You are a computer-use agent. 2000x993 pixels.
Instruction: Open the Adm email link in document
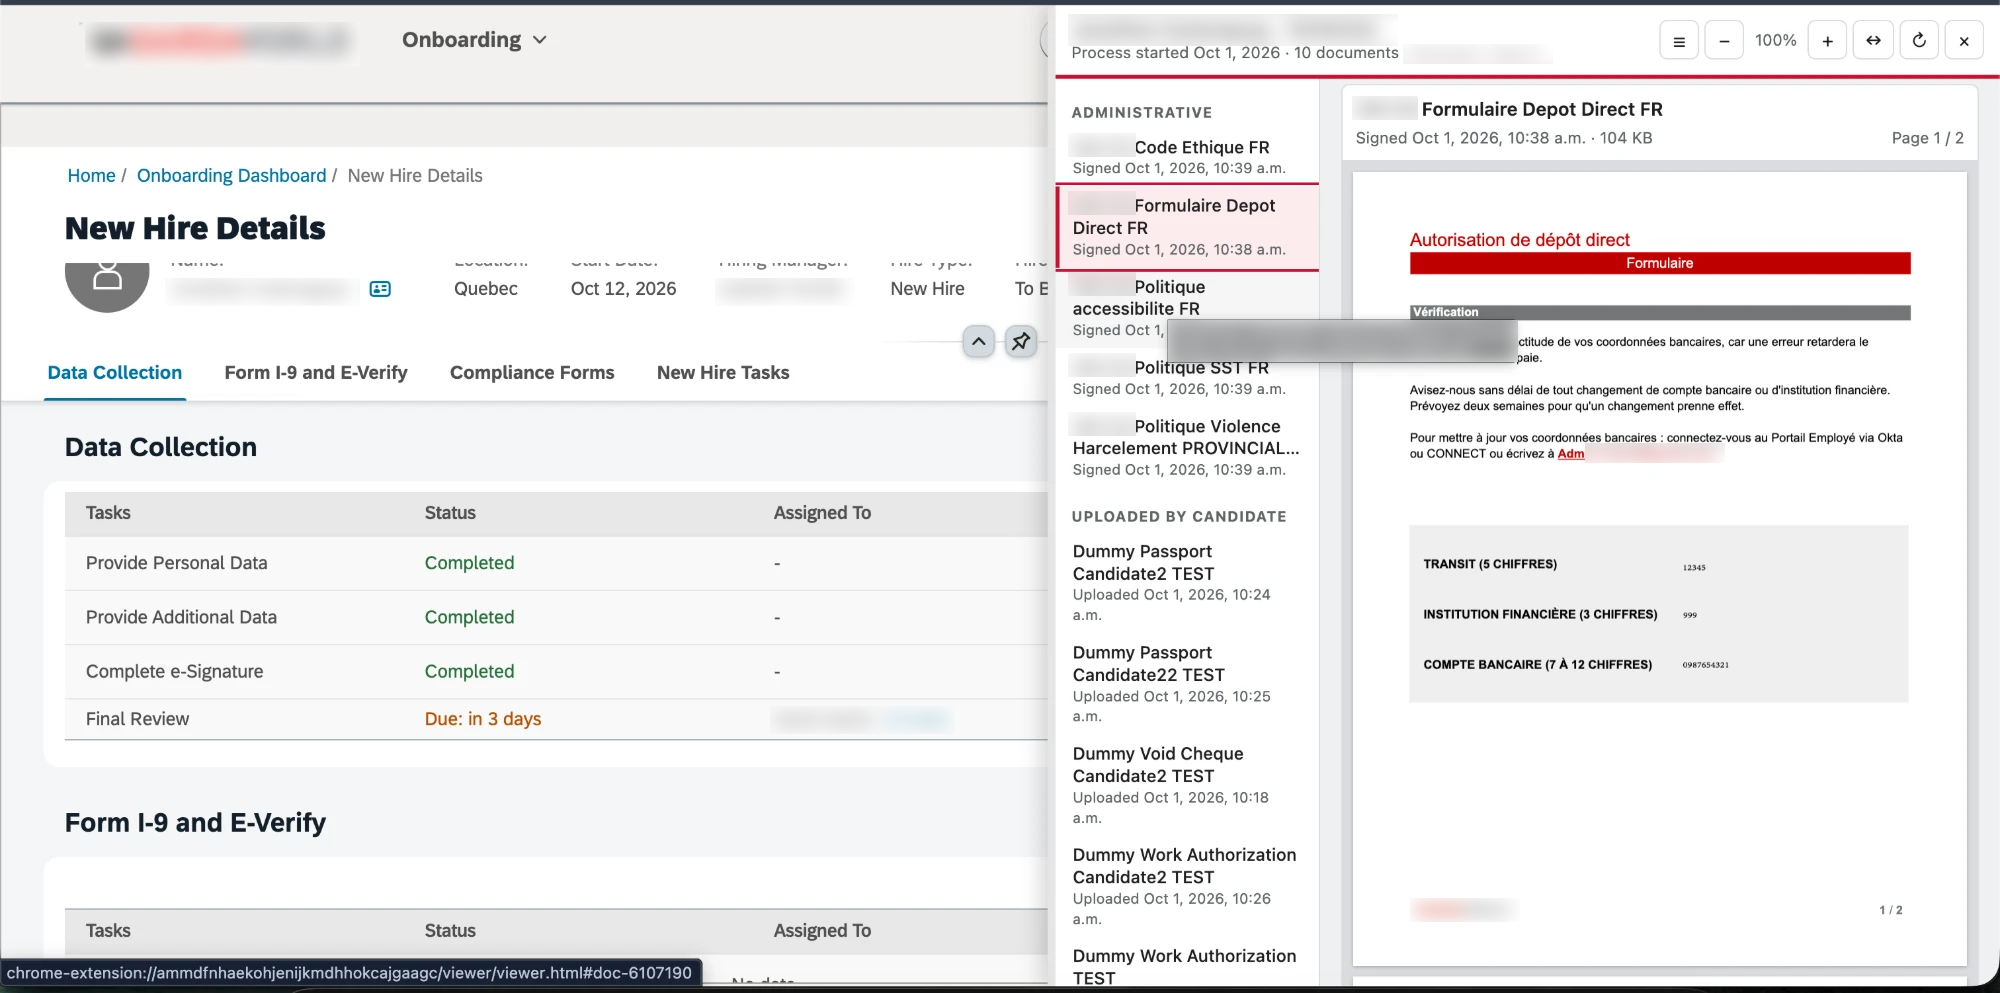point(1571,454)
